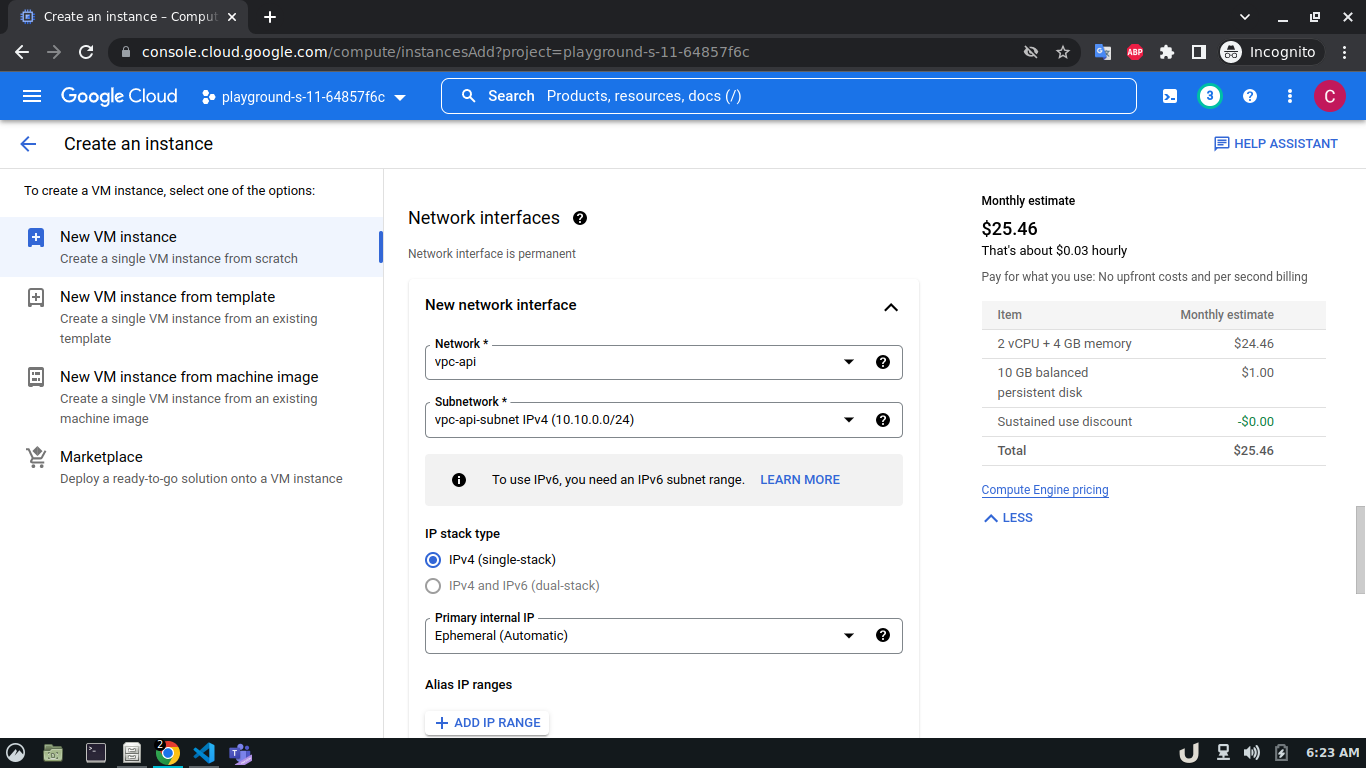
Task: Click the Google Translate extension icon
Action: 1103,52
